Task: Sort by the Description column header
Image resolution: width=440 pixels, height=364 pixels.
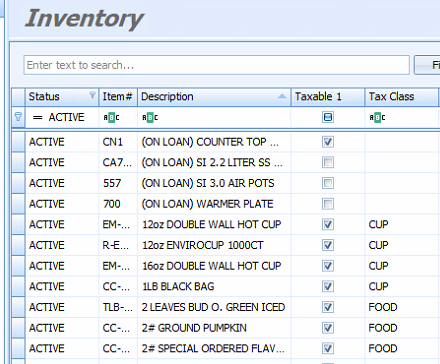Action: [214, 97]
